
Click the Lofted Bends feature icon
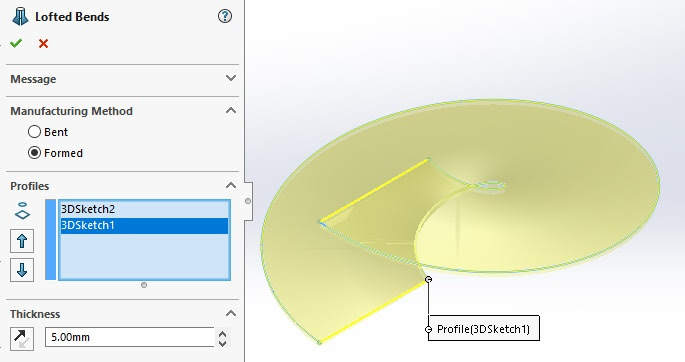click(20, 17)
